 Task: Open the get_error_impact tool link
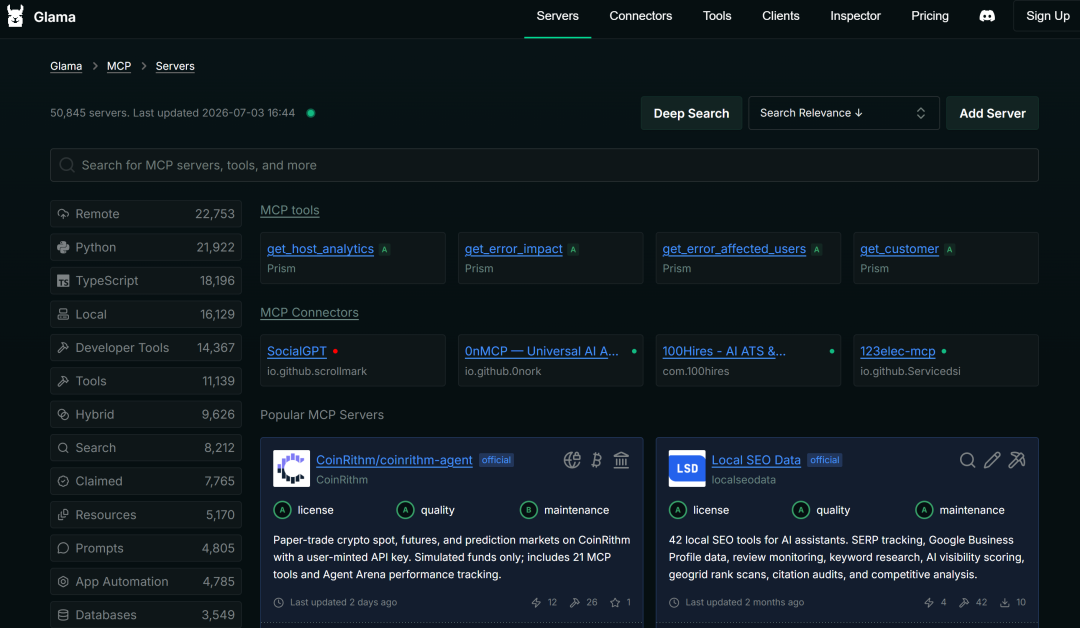(x=514, y=249)
